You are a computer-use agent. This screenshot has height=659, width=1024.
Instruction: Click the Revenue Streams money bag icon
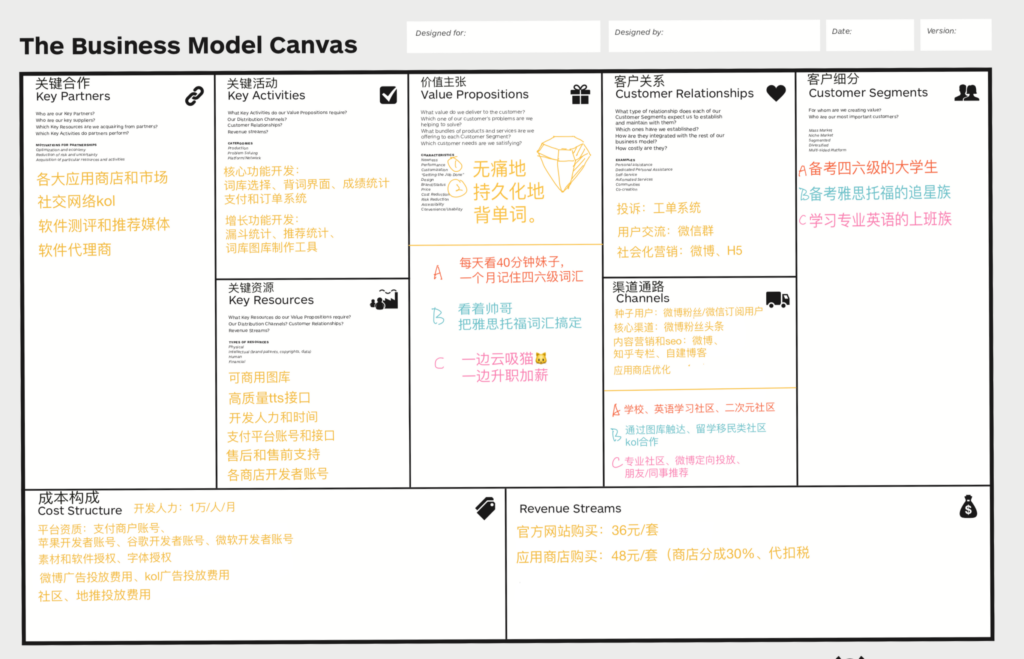967,507
